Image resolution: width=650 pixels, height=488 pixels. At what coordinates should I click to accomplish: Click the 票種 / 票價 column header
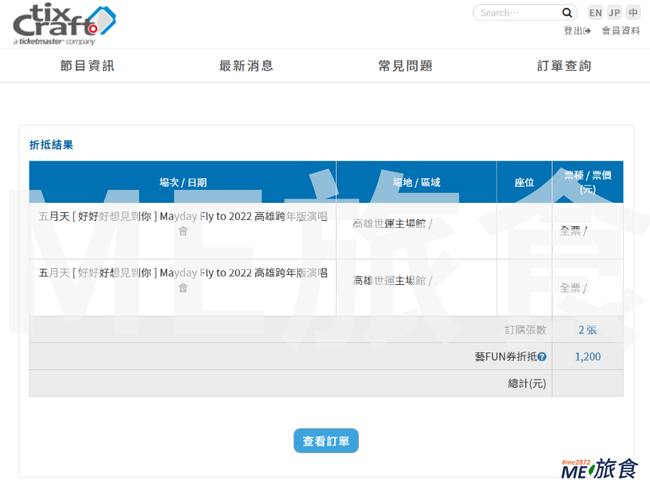click(x=587, y=182)
